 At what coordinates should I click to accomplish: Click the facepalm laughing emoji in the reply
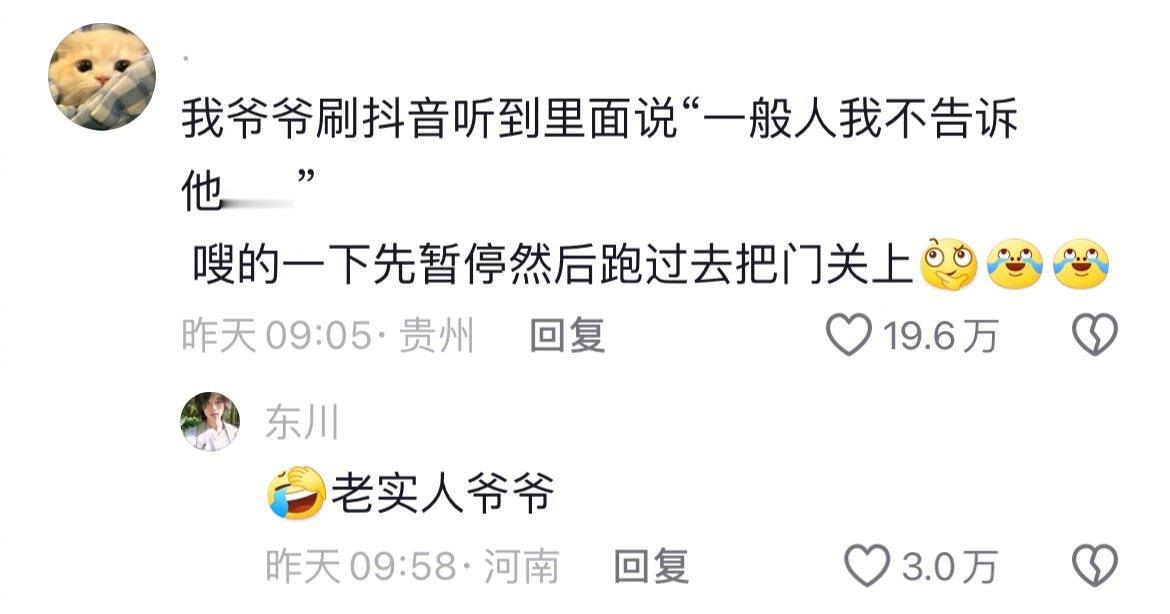pos(297,492)
